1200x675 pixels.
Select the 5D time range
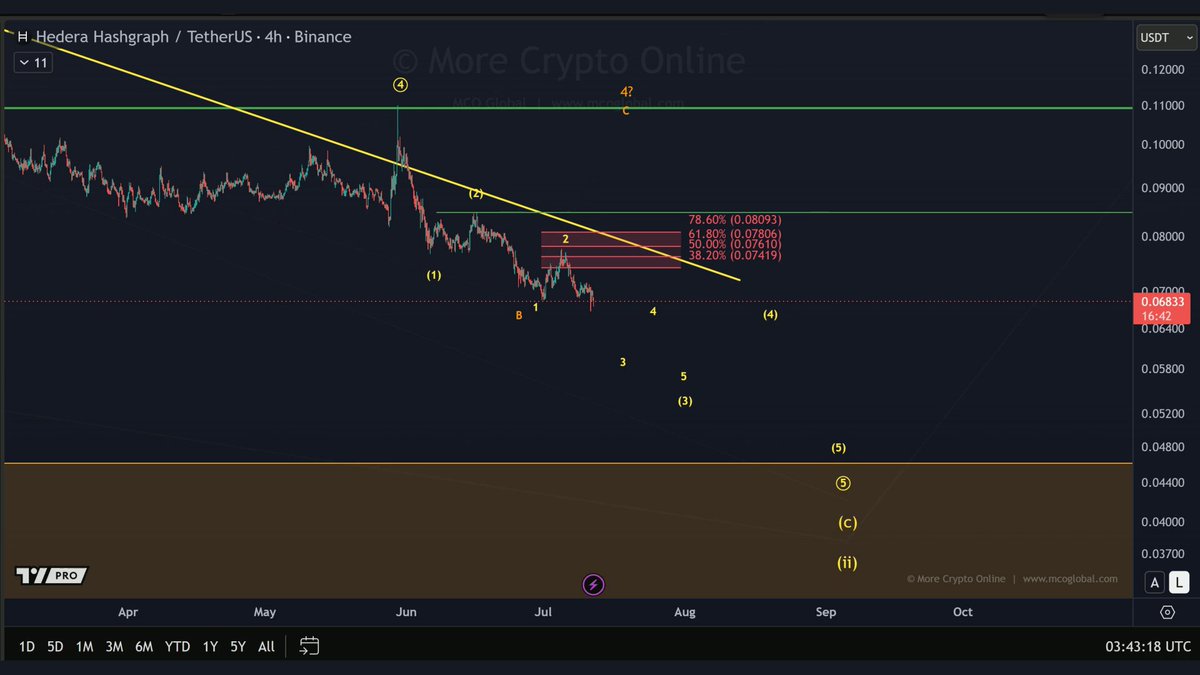tap(55, 647)
